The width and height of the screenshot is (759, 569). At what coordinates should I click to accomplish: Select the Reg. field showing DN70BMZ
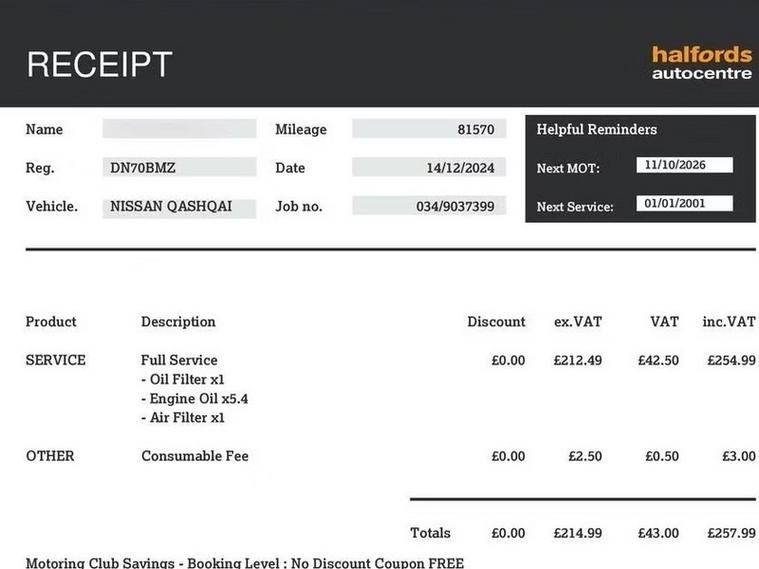[179, 168]
